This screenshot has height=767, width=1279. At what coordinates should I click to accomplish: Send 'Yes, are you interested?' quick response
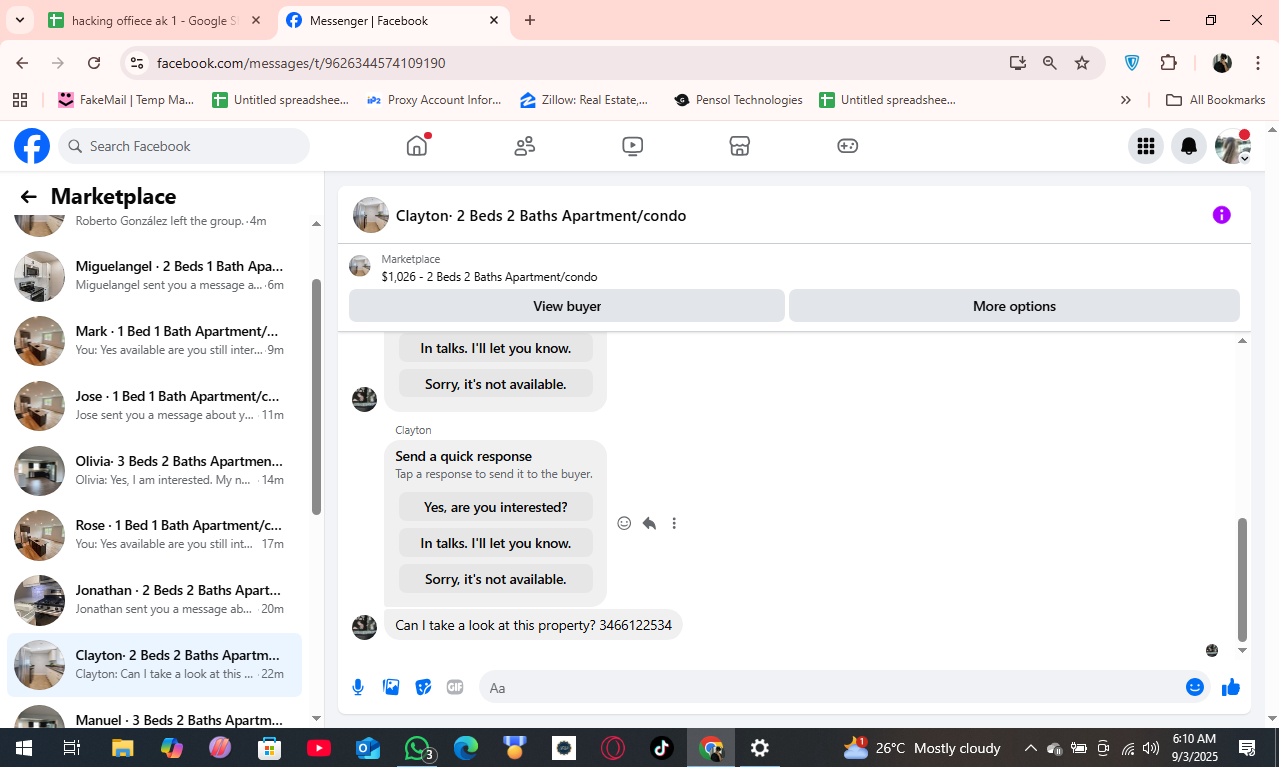coord(496,507)
